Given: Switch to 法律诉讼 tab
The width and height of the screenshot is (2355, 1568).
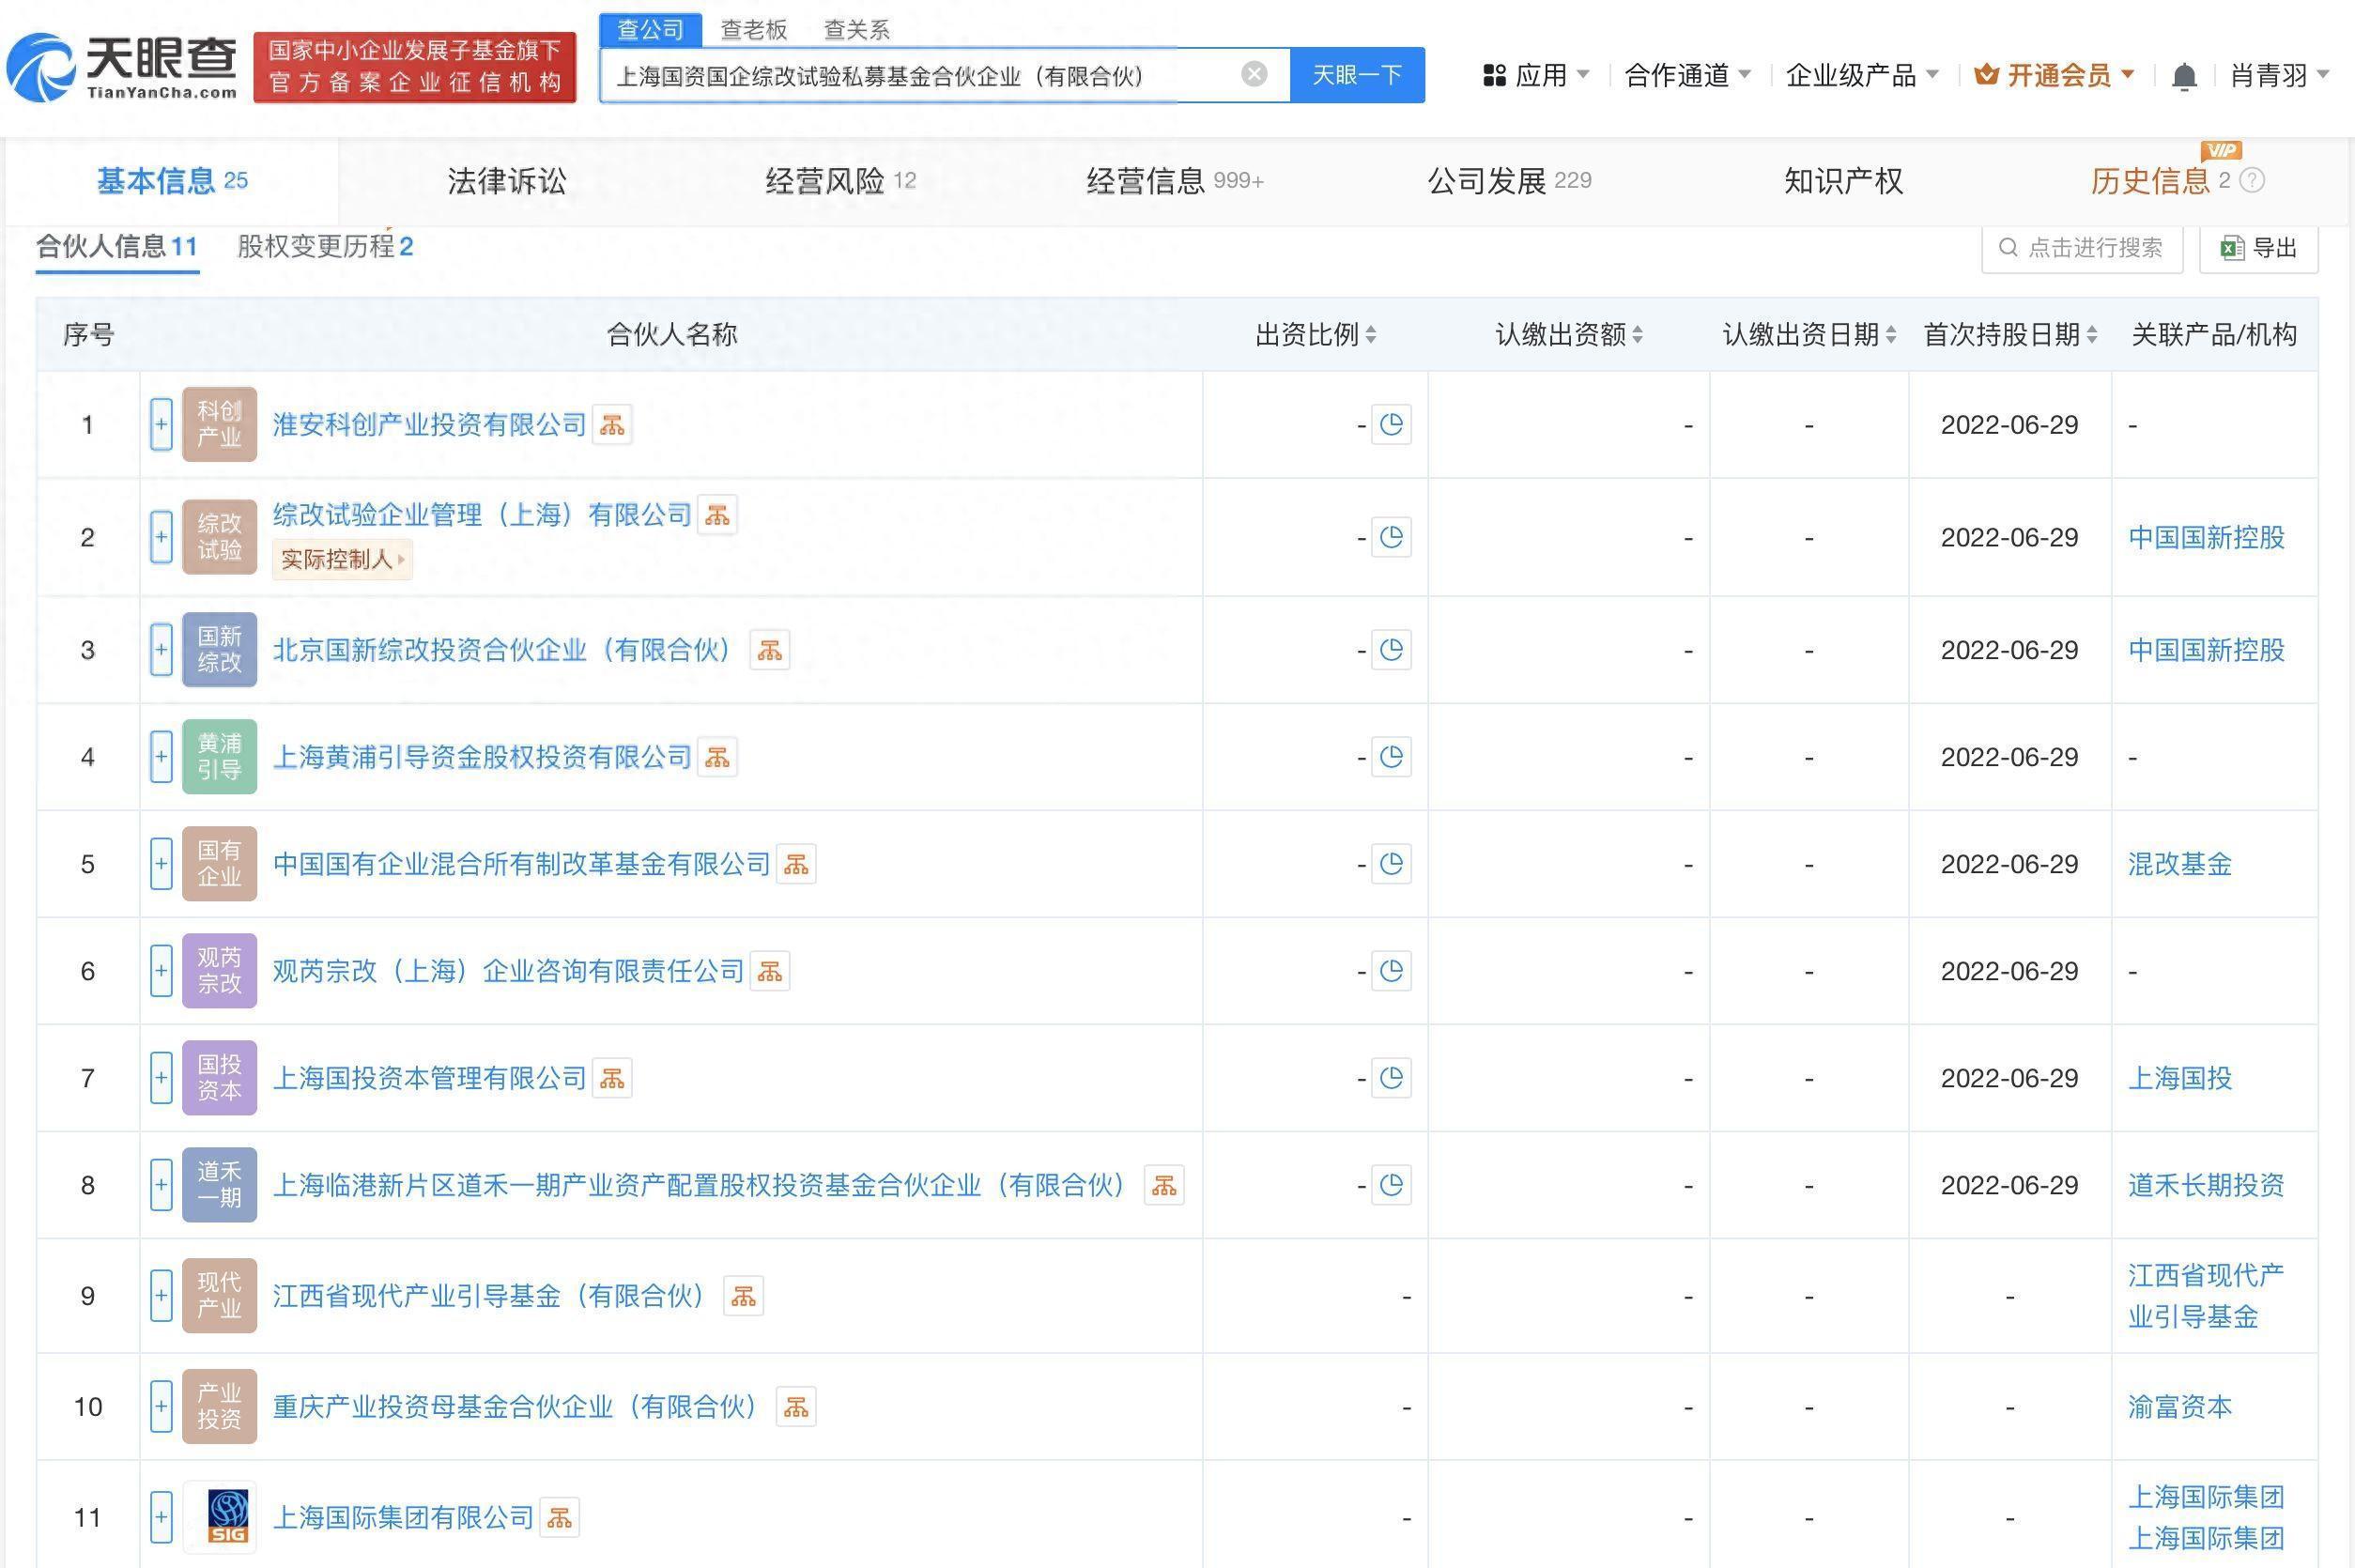Looking at the screenshot, I should tap(506, 181).
